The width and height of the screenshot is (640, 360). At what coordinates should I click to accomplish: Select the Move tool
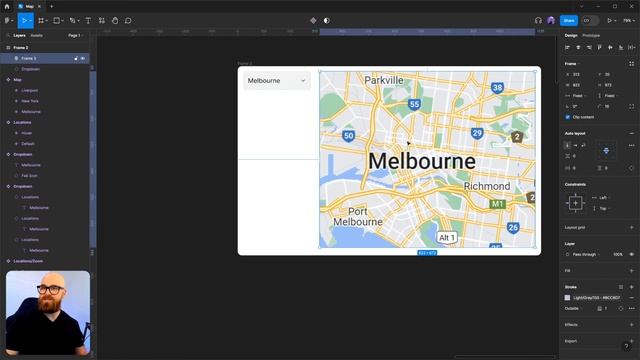(x=24, y=20)
